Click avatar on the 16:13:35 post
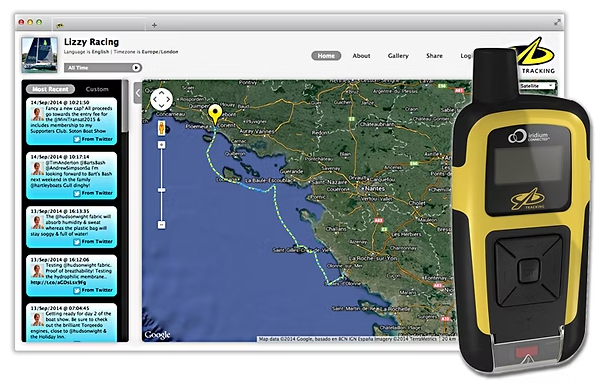Image resolution: width=610 pixels, height=391 pixels. (x=37, y=223)
